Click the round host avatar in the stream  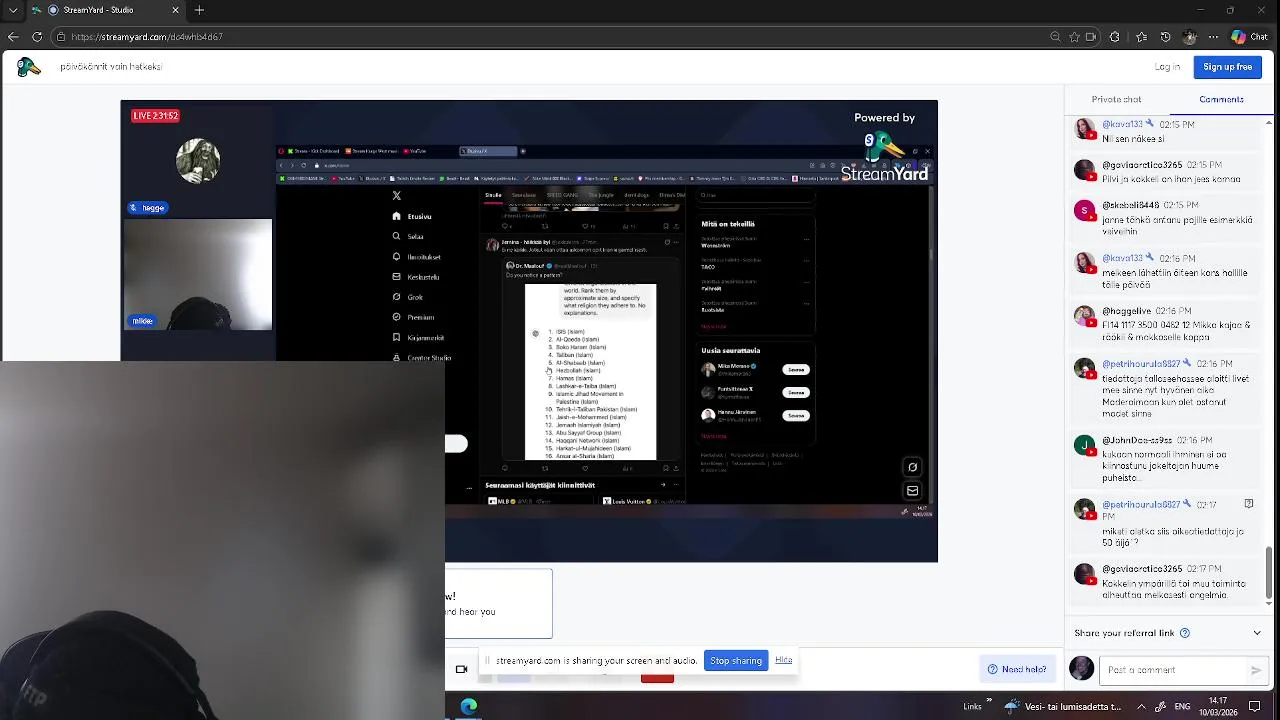[198, 160]
